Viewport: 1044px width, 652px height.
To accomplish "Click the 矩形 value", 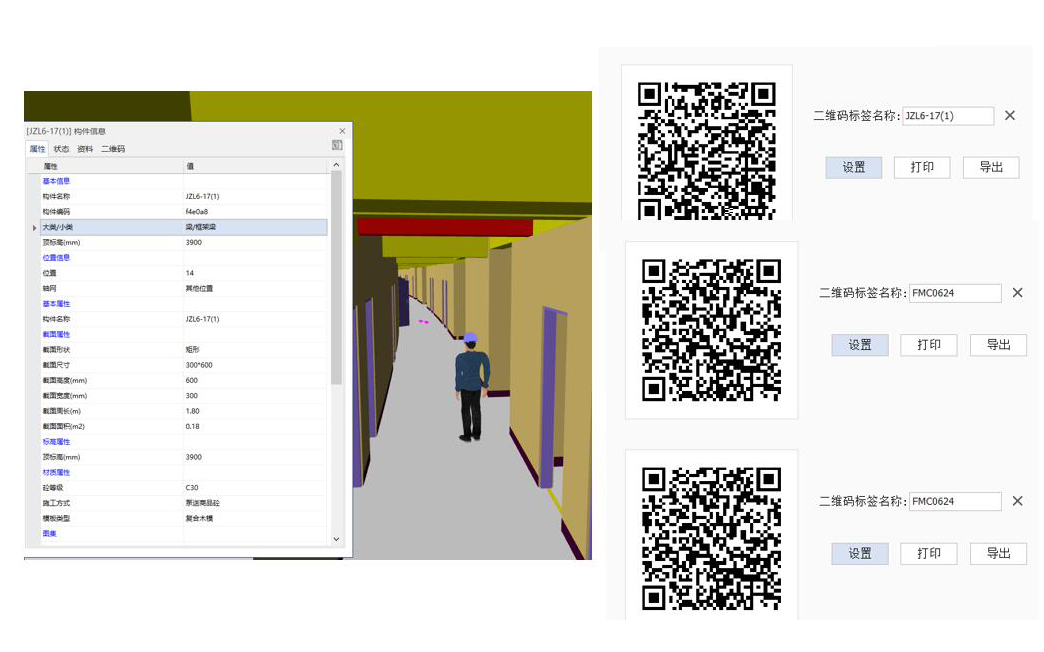I will 192,350.
